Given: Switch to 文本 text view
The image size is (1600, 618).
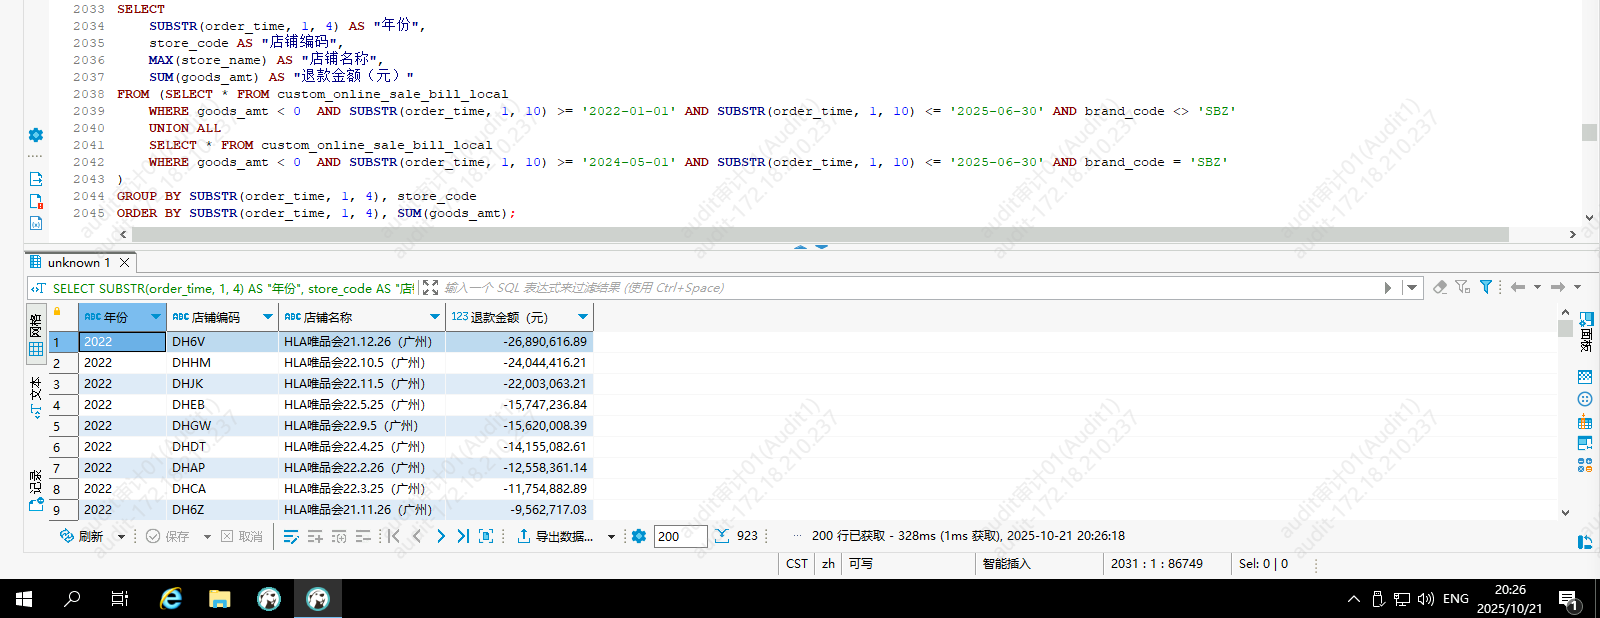Looking at the screenshot, I should (36, 396).
